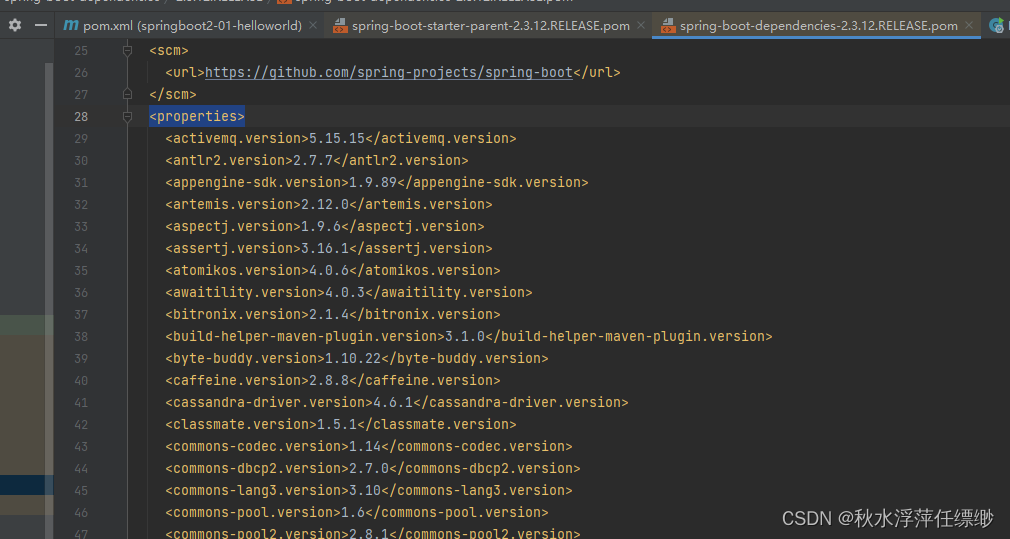The width and height of the screenshot is (1010, 539).
Task: Click XML file icon on spring-boot-starter-parent tab
Action: (339, 26)
